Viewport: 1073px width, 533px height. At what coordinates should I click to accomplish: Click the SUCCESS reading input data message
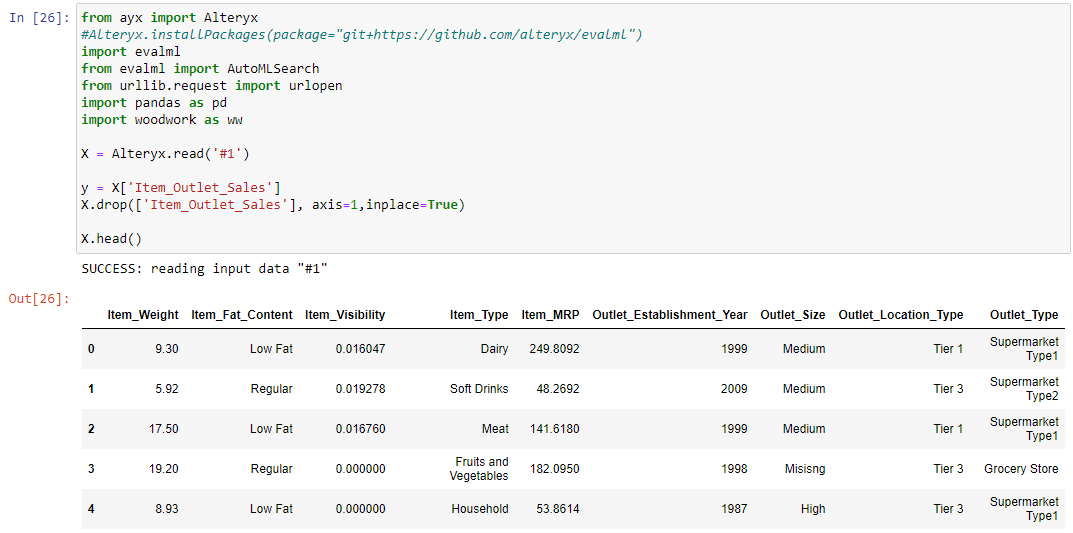pyautogui.click(x=205, y=269)
